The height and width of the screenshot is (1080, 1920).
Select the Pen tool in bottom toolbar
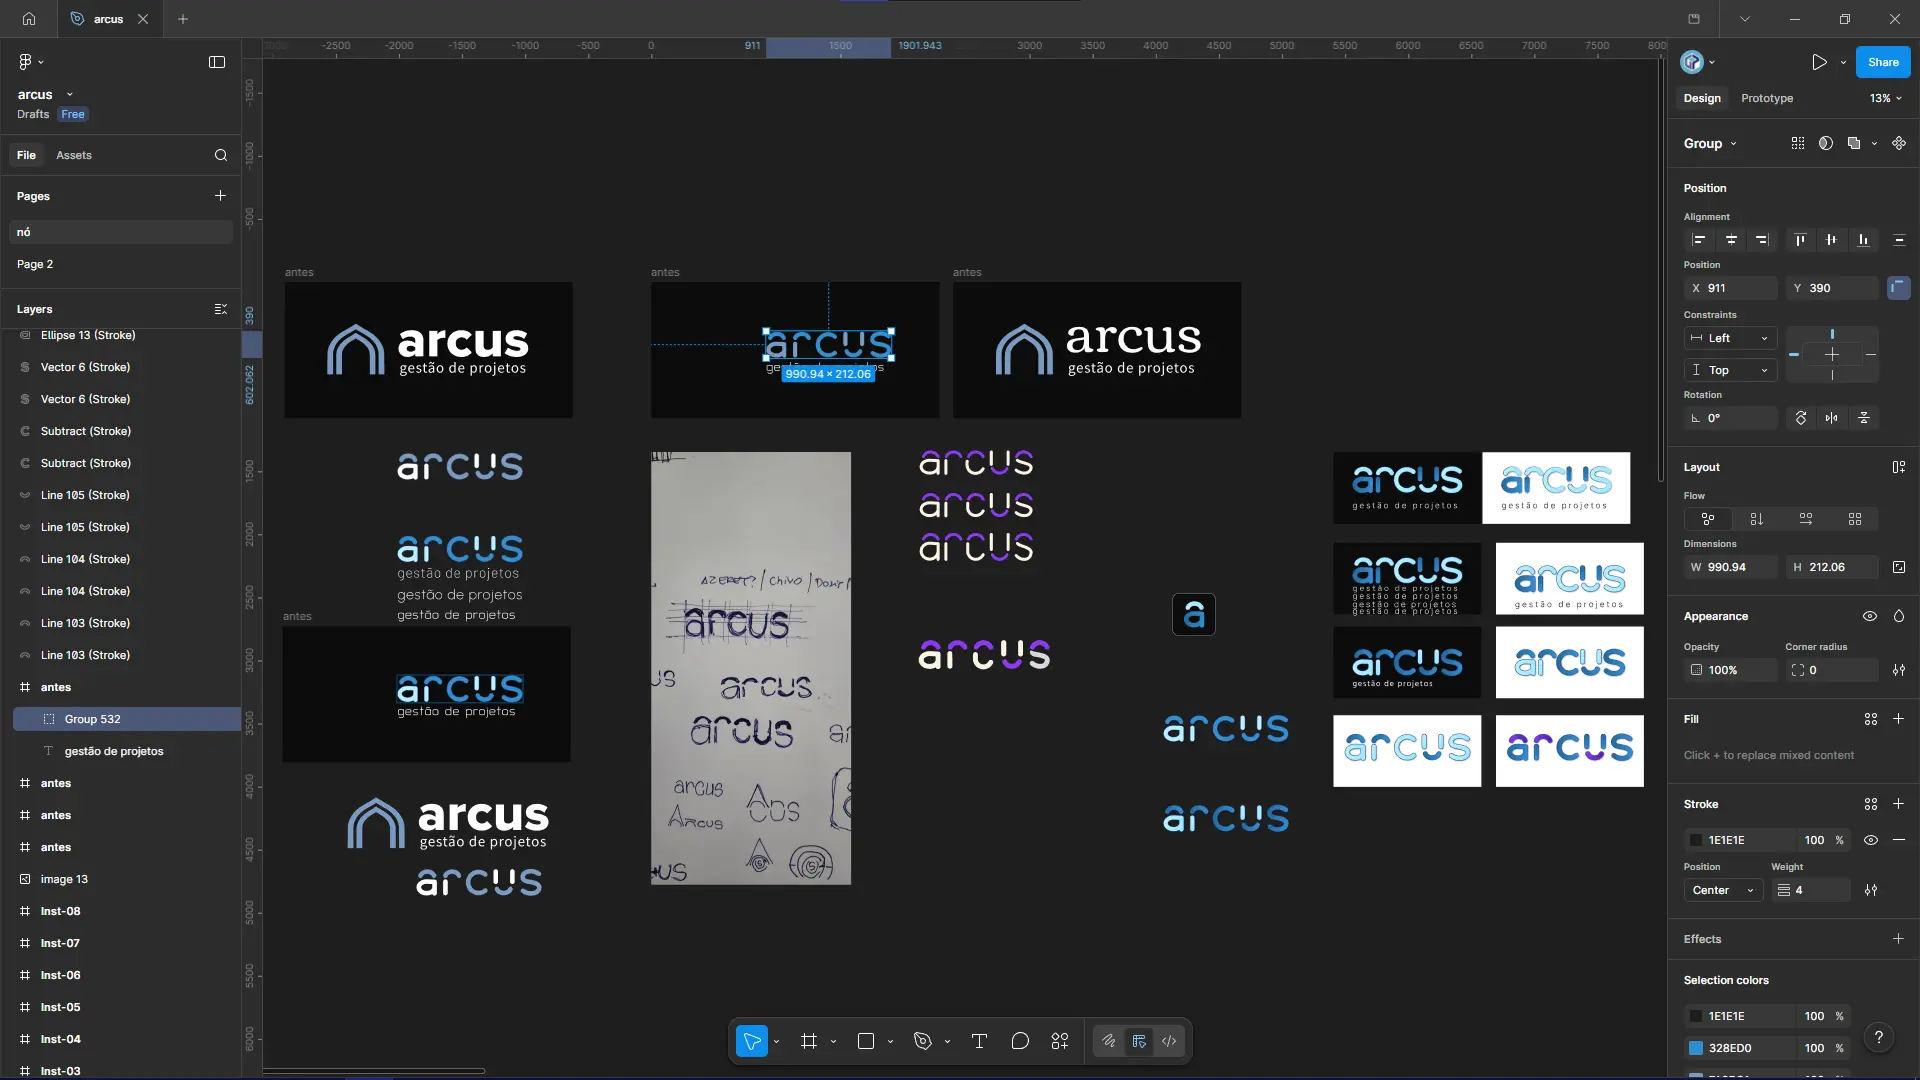pyautogui.click(x=922, y=1041)
